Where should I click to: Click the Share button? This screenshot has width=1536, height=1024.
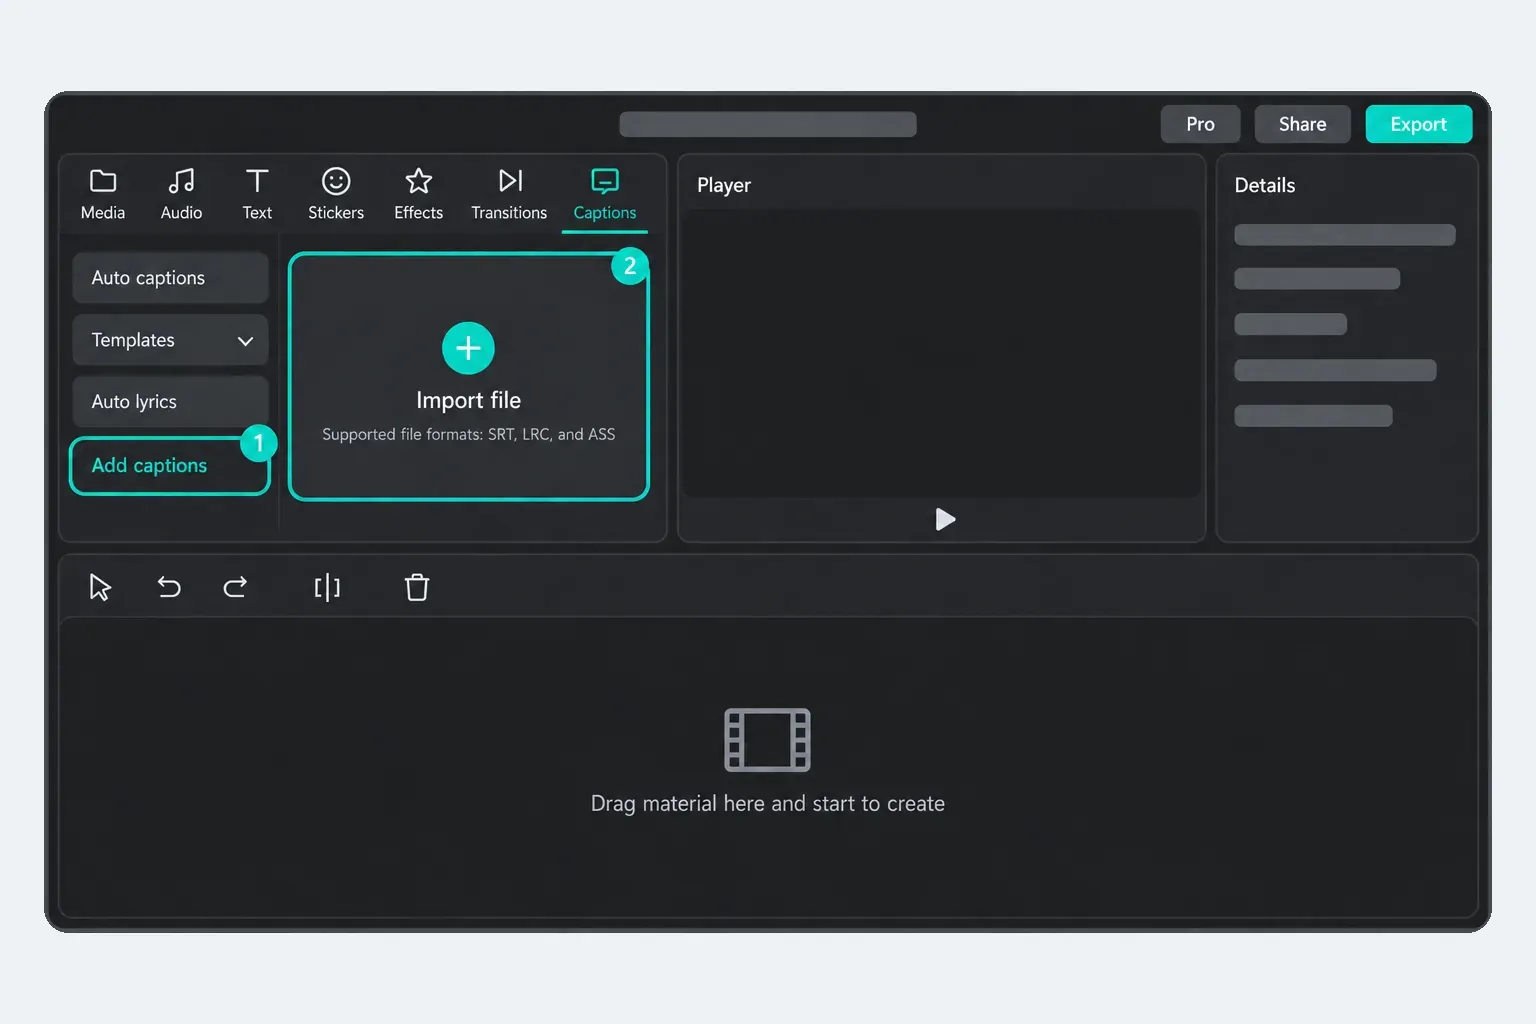pos(1302,124)
